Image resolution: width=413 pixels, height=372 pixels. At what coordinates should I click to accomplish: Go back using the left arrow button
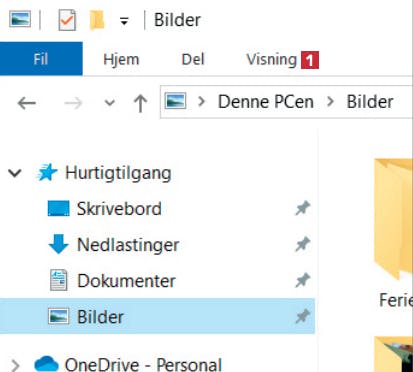(27, 103)
